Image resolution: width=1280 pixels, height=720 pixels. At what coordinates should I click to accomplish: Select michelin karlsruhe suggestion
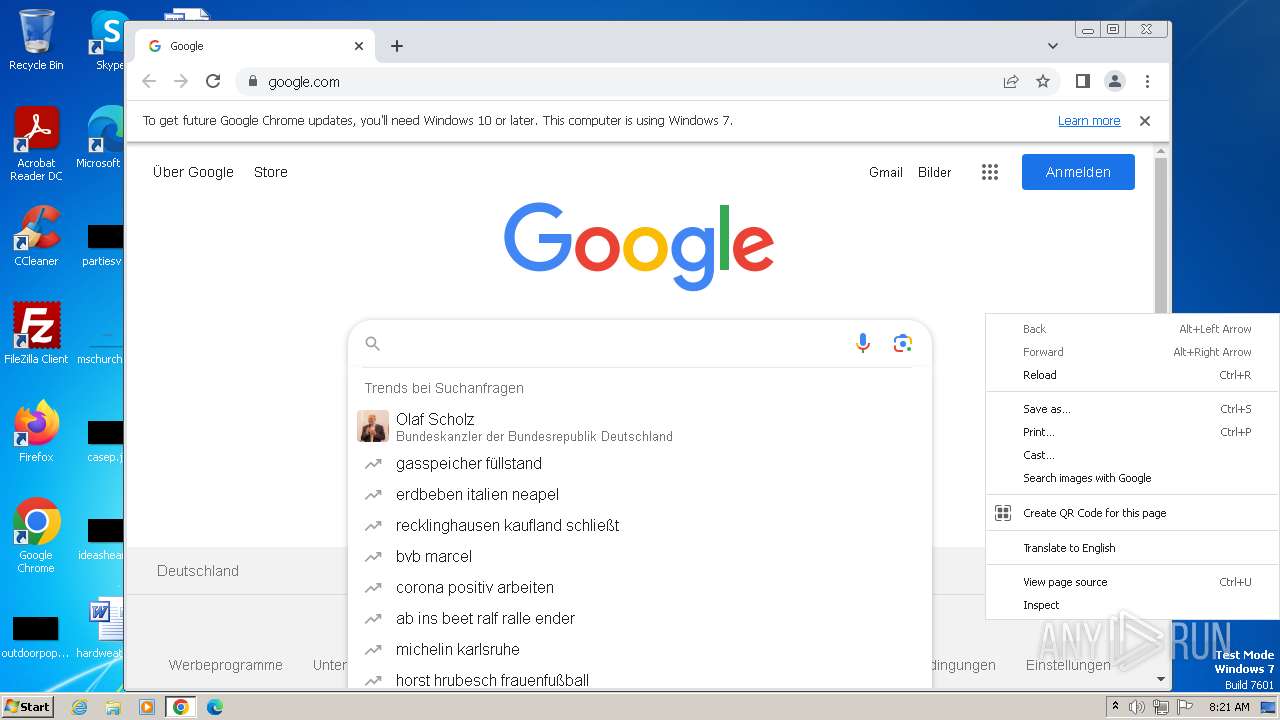point(640,650)
